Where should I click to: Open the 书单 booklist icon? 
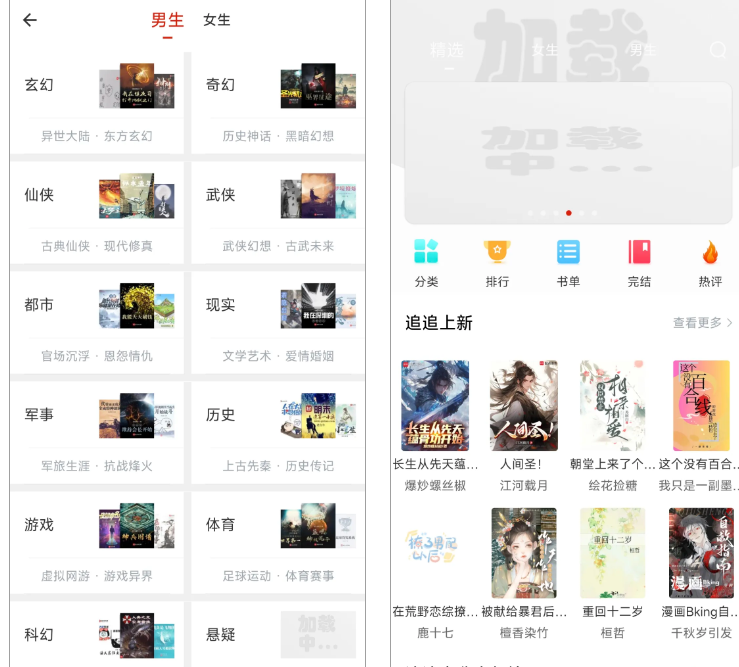pyautogui.click(x=568, y=252)
